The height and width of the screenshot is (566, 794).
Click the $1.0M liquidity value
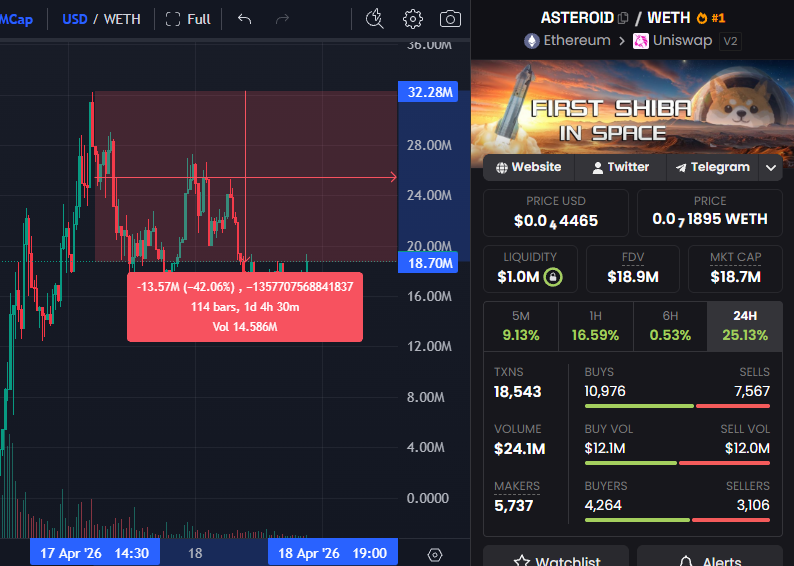pos(518,277)
